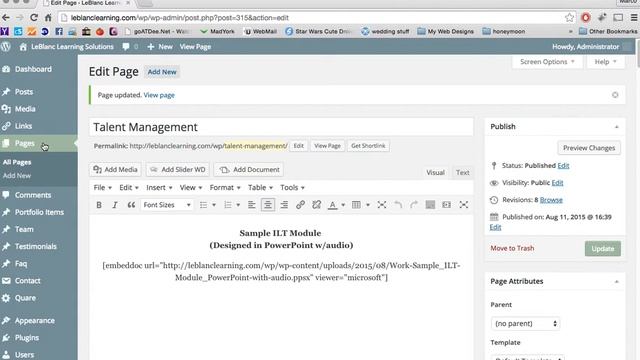This screenshot has height=360, width=640.
Task: Click Get Shortlink button
Action: 368,146
